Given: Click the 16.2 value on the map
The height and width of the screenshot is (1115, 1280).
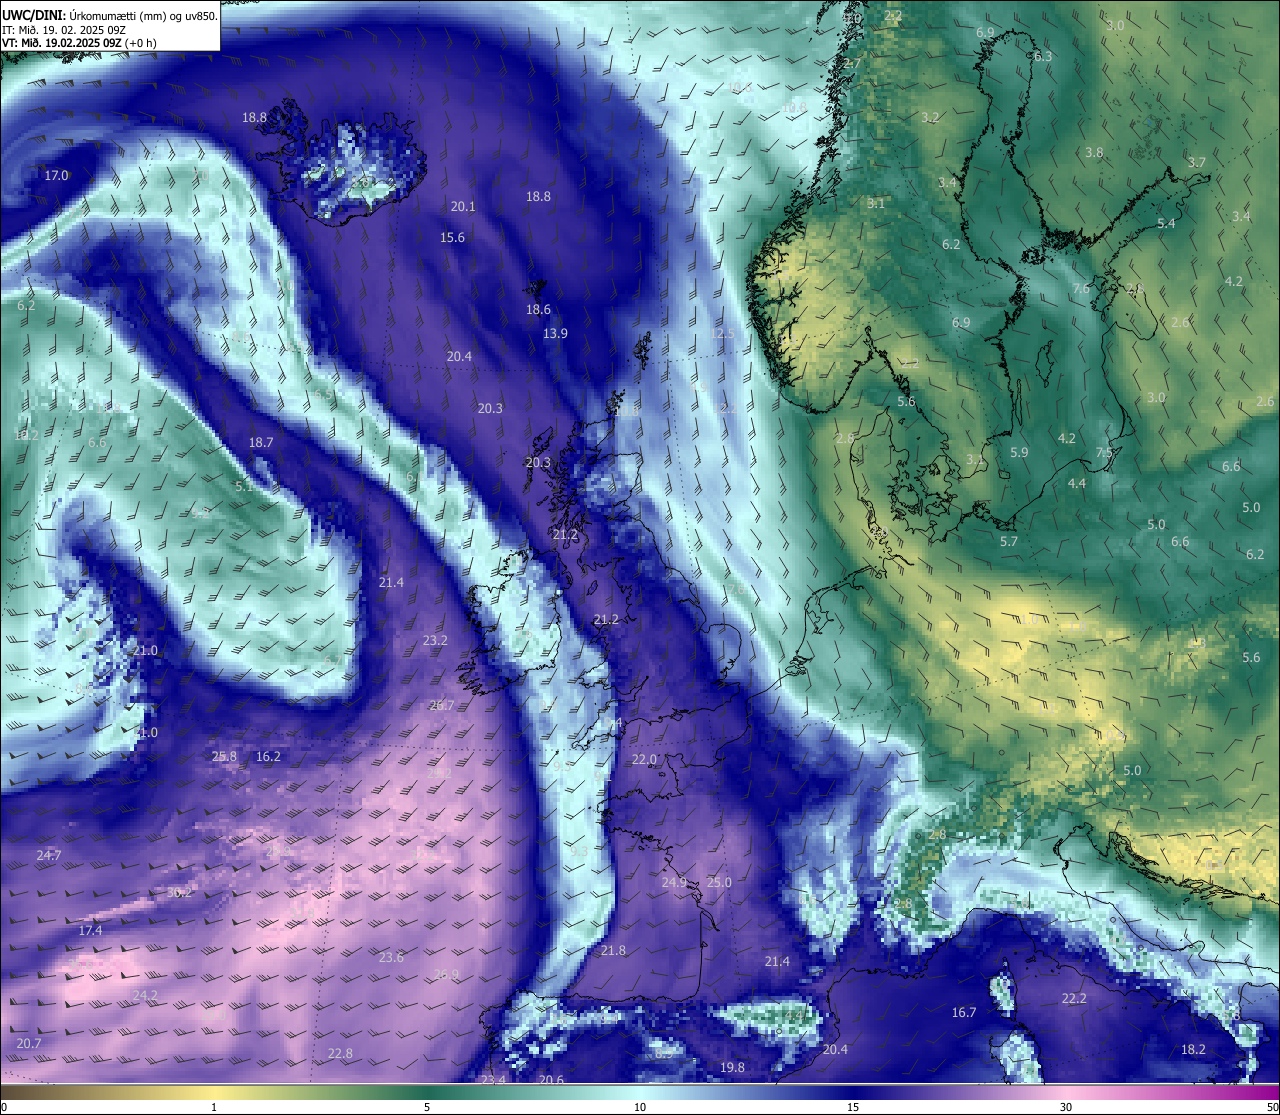Looking at the screenshot, I should coord(268,757).
